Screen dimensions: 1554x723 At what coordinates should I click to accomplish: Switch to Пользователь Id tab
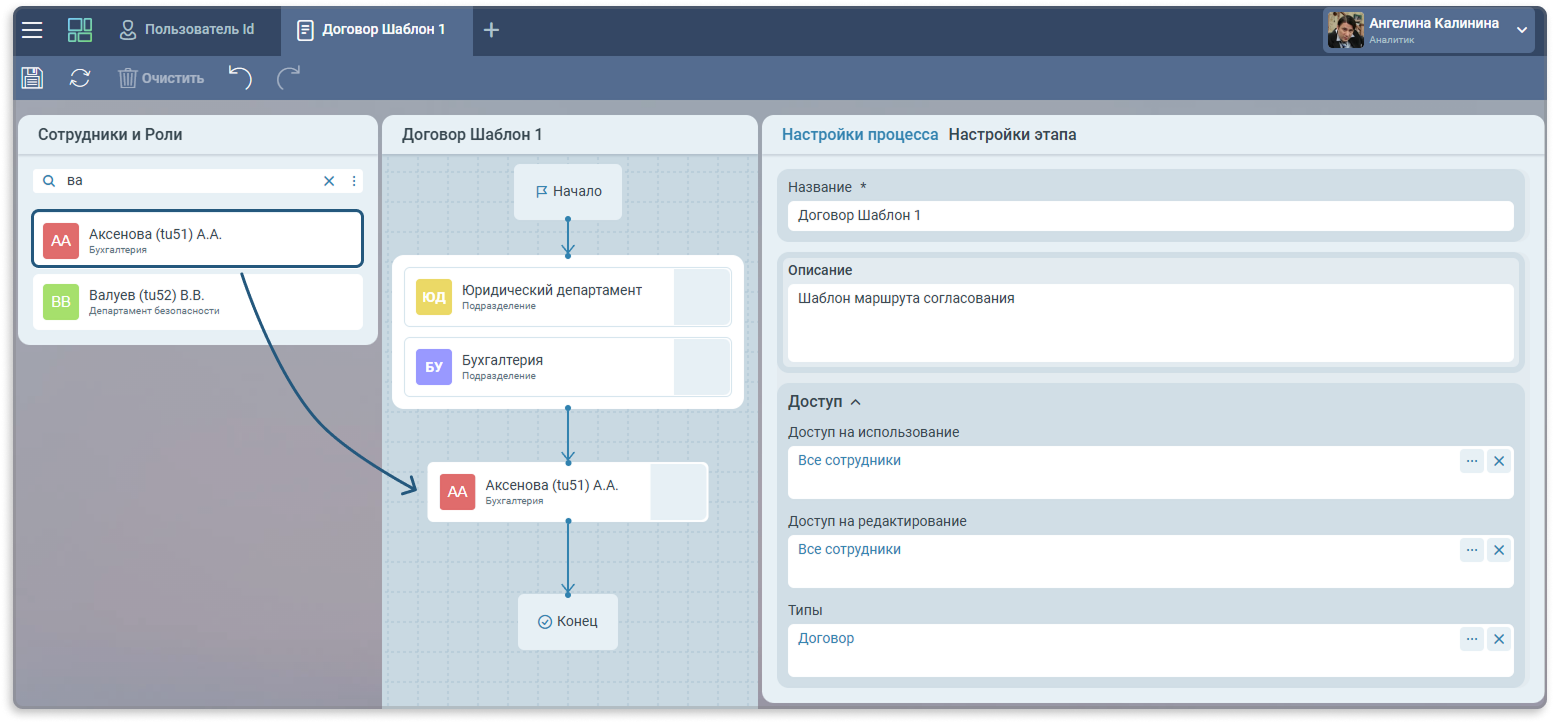[x=187, y=29]
